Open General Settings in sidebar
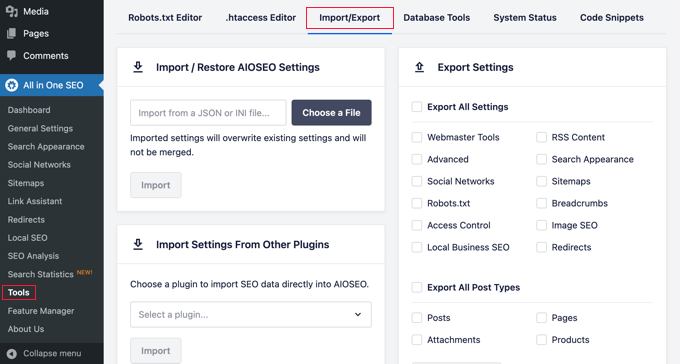Screen dimensions: 680x364 pos(40,128)
